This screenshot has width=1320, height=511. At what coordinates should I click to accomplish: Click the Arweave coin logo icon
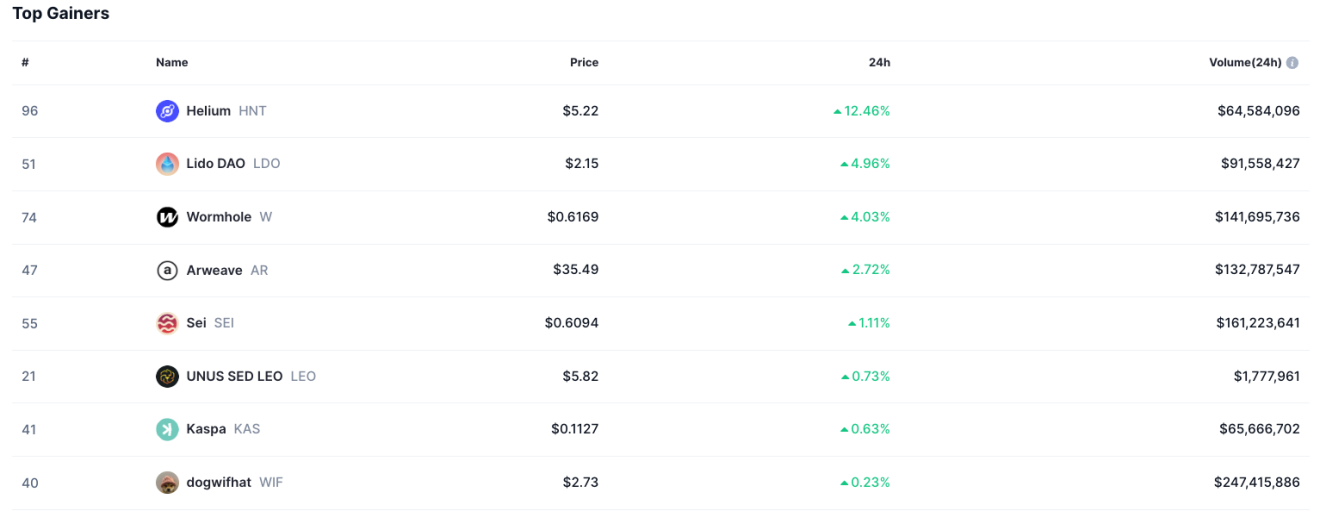(167, 270)
